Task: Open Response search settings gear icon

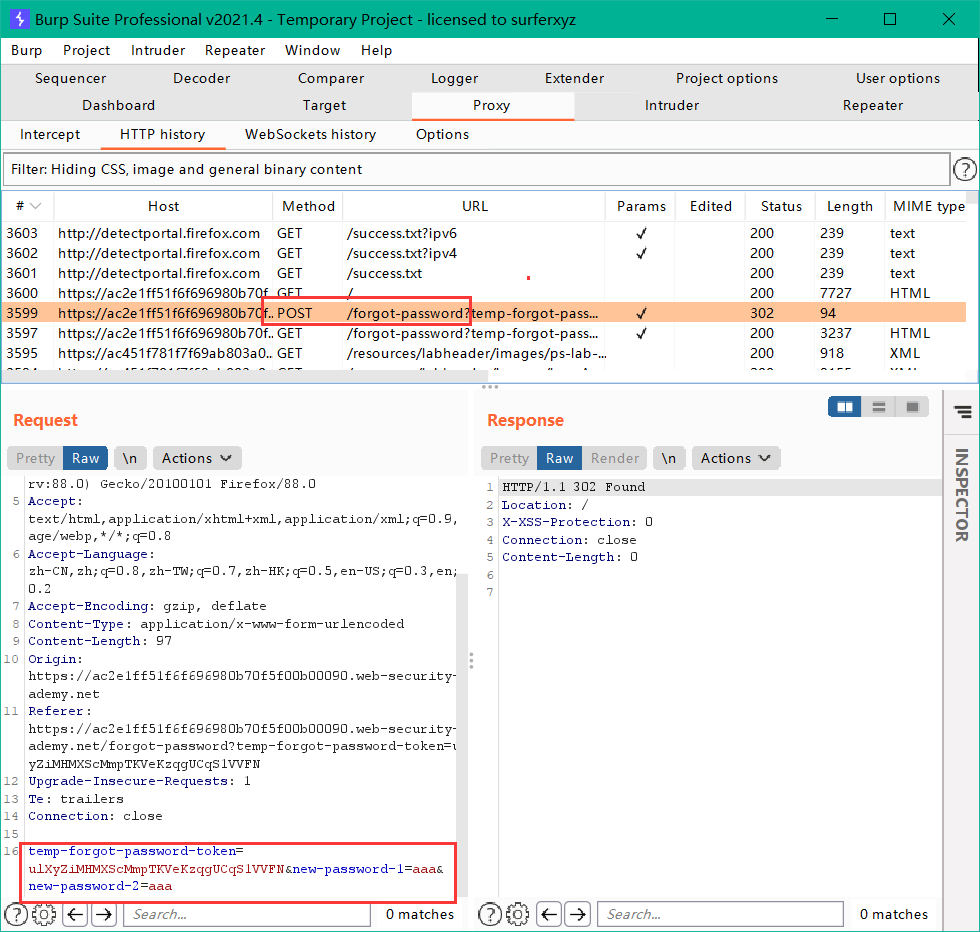Action: 518,914
